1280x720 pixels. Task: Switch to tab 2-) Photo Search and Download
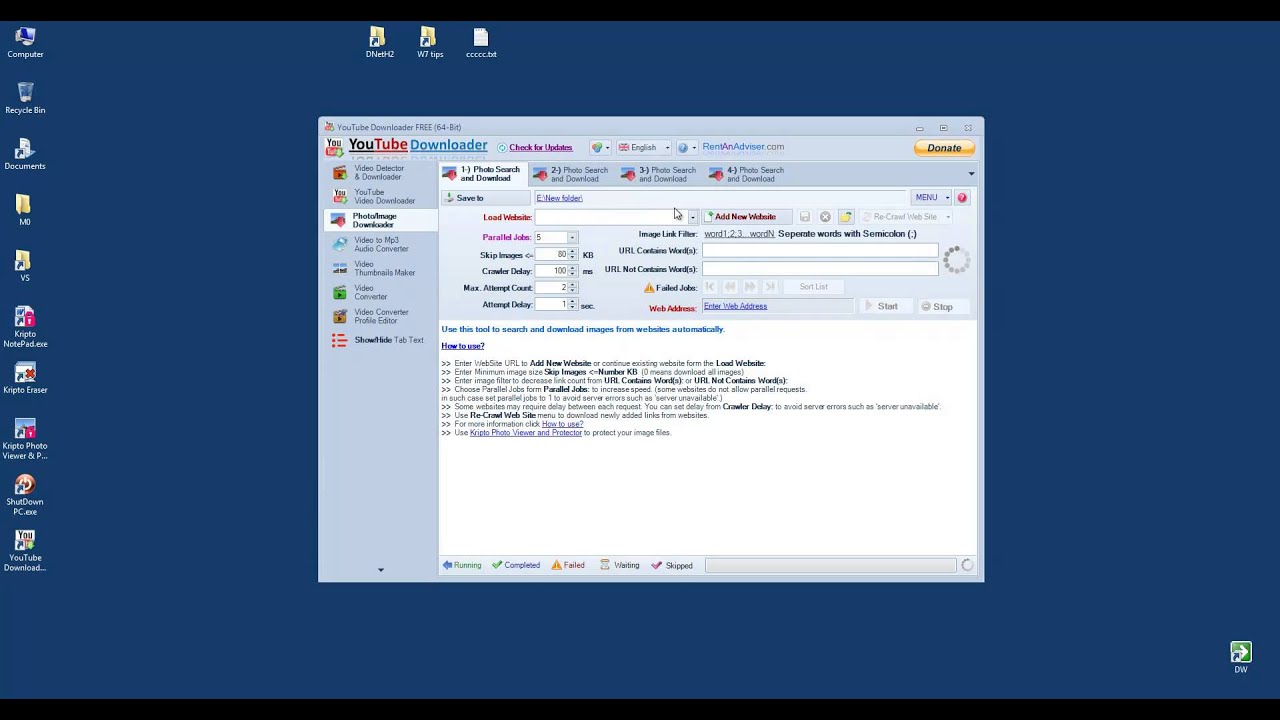click(x=571, y=174)
